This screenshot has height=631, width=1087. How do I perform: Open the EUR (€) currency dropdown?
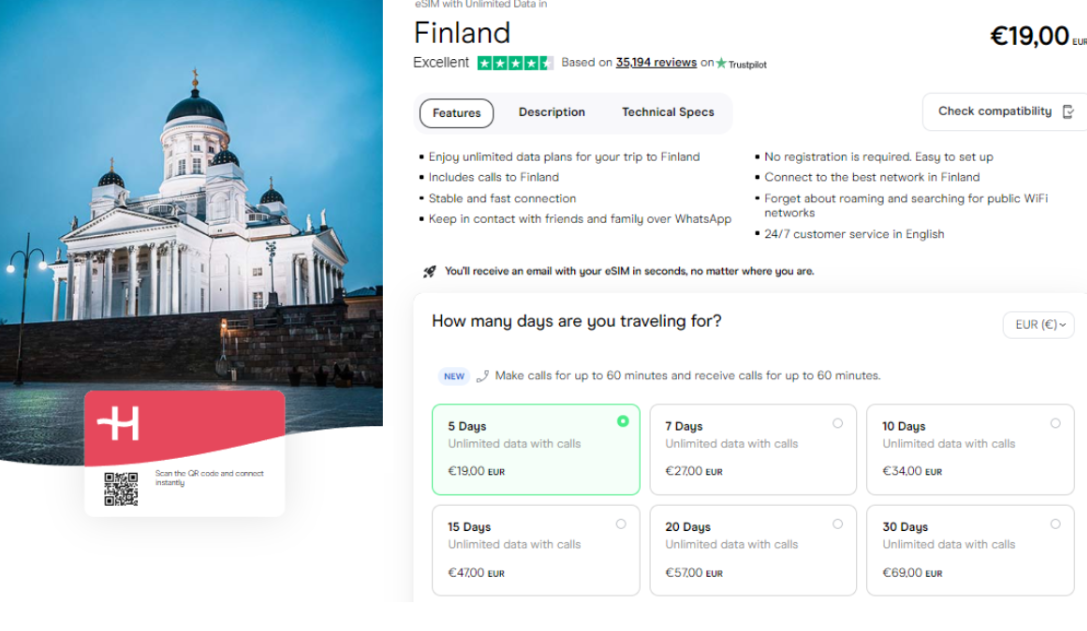pyautogui.click(x=1038, y=325)
